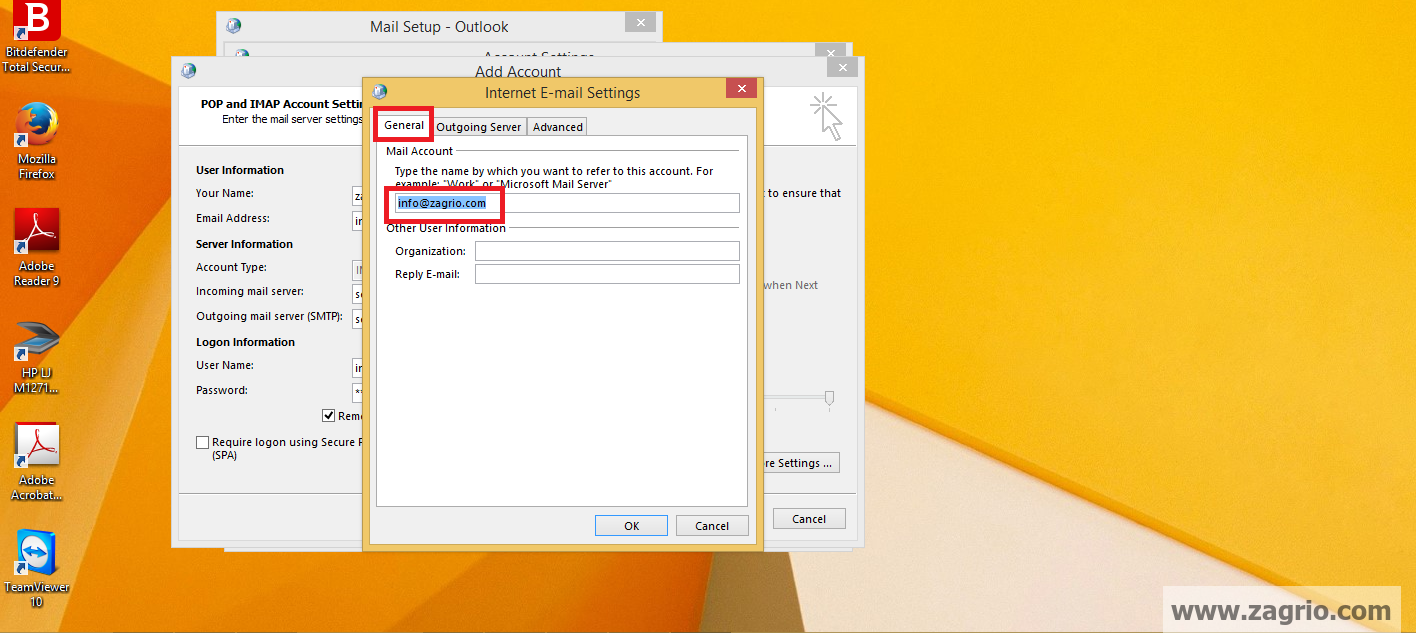Cancel the Internet E-mail Settings dialog
1416x633 pixels.
pyautogui.click(x=712, y=526)
